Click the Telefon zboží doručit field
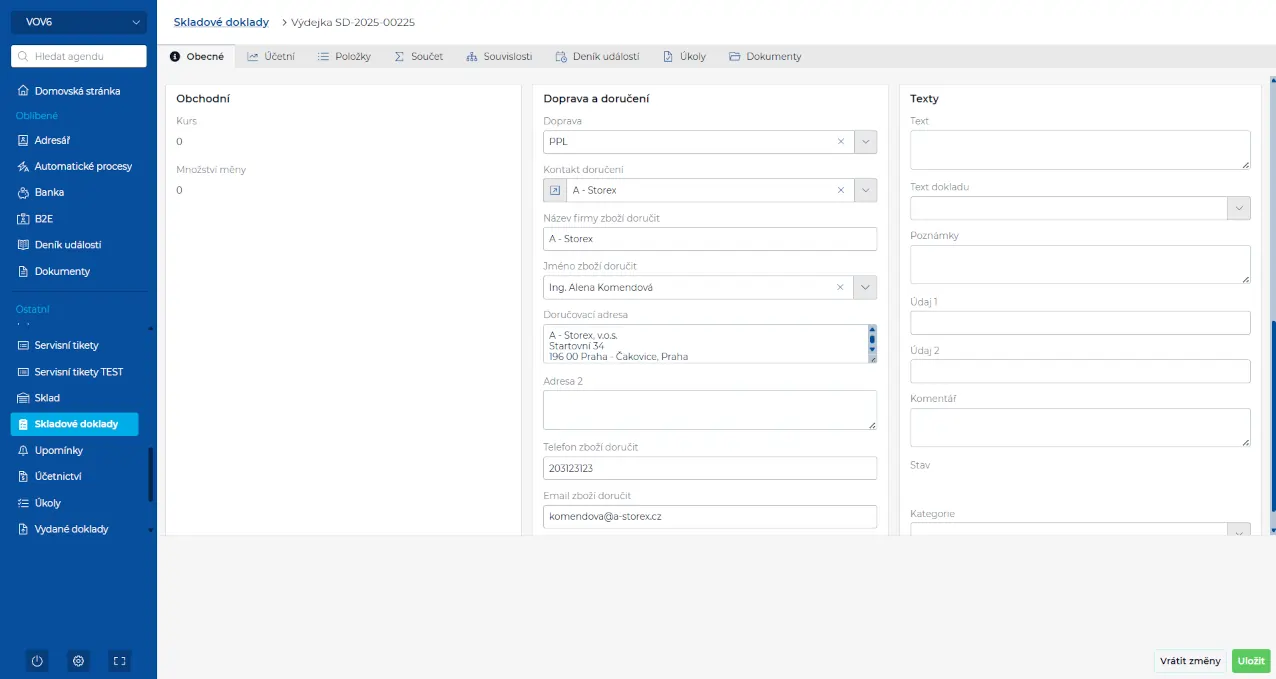The height and width of the screenshot is (679, 1276). point(709,468)
